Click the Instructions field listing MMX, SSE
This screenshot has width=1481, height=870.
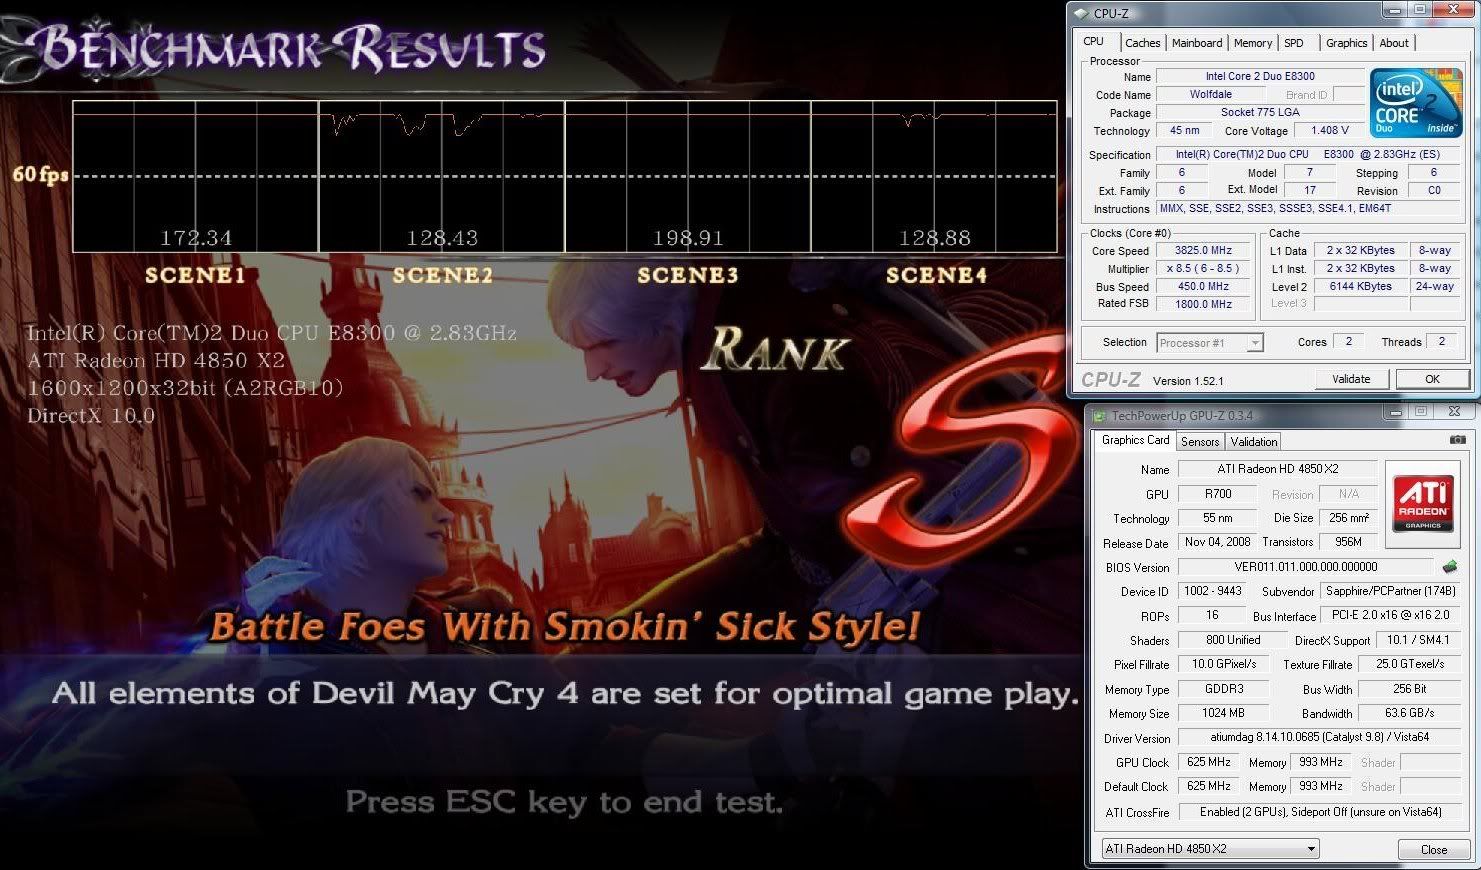coord(1309,209)
